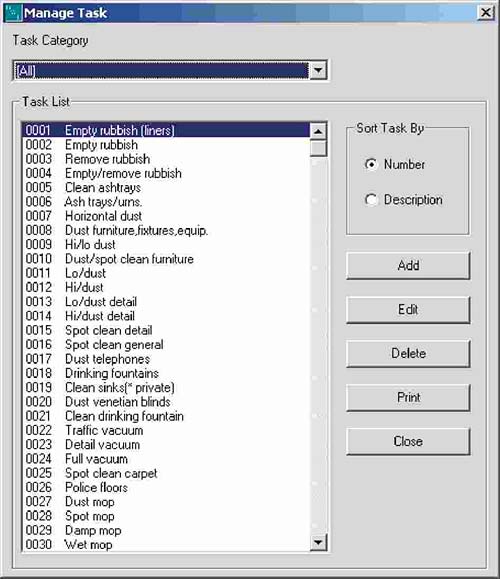Click the Close button
This screenshot has height=579, width=500.
[x=408, y=441]
